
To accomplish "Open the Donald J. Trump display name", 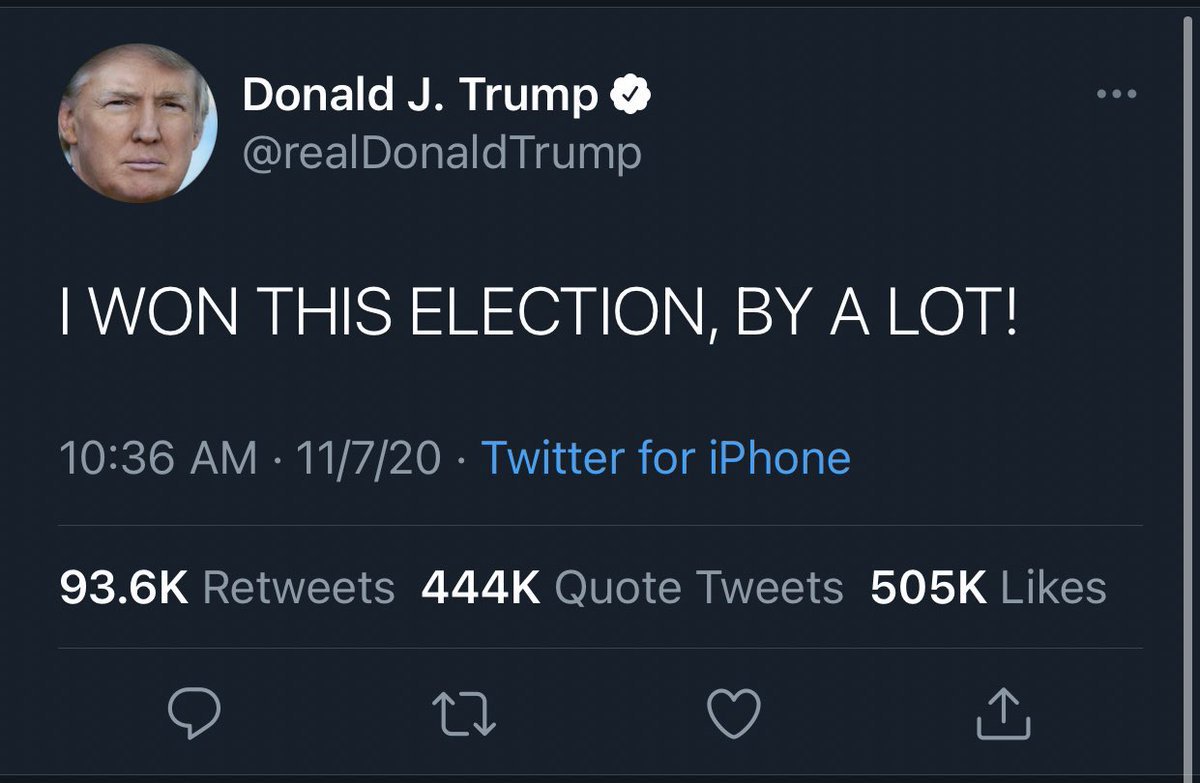I will (420, 96).
